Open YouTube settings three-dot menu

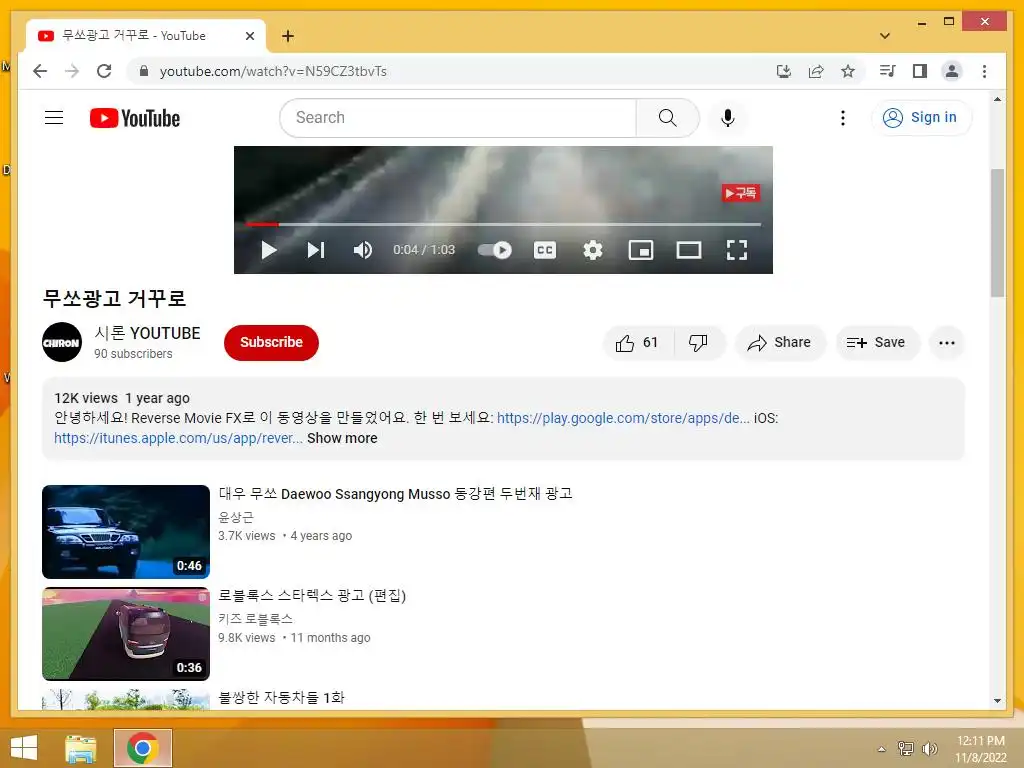click(842, 118)
